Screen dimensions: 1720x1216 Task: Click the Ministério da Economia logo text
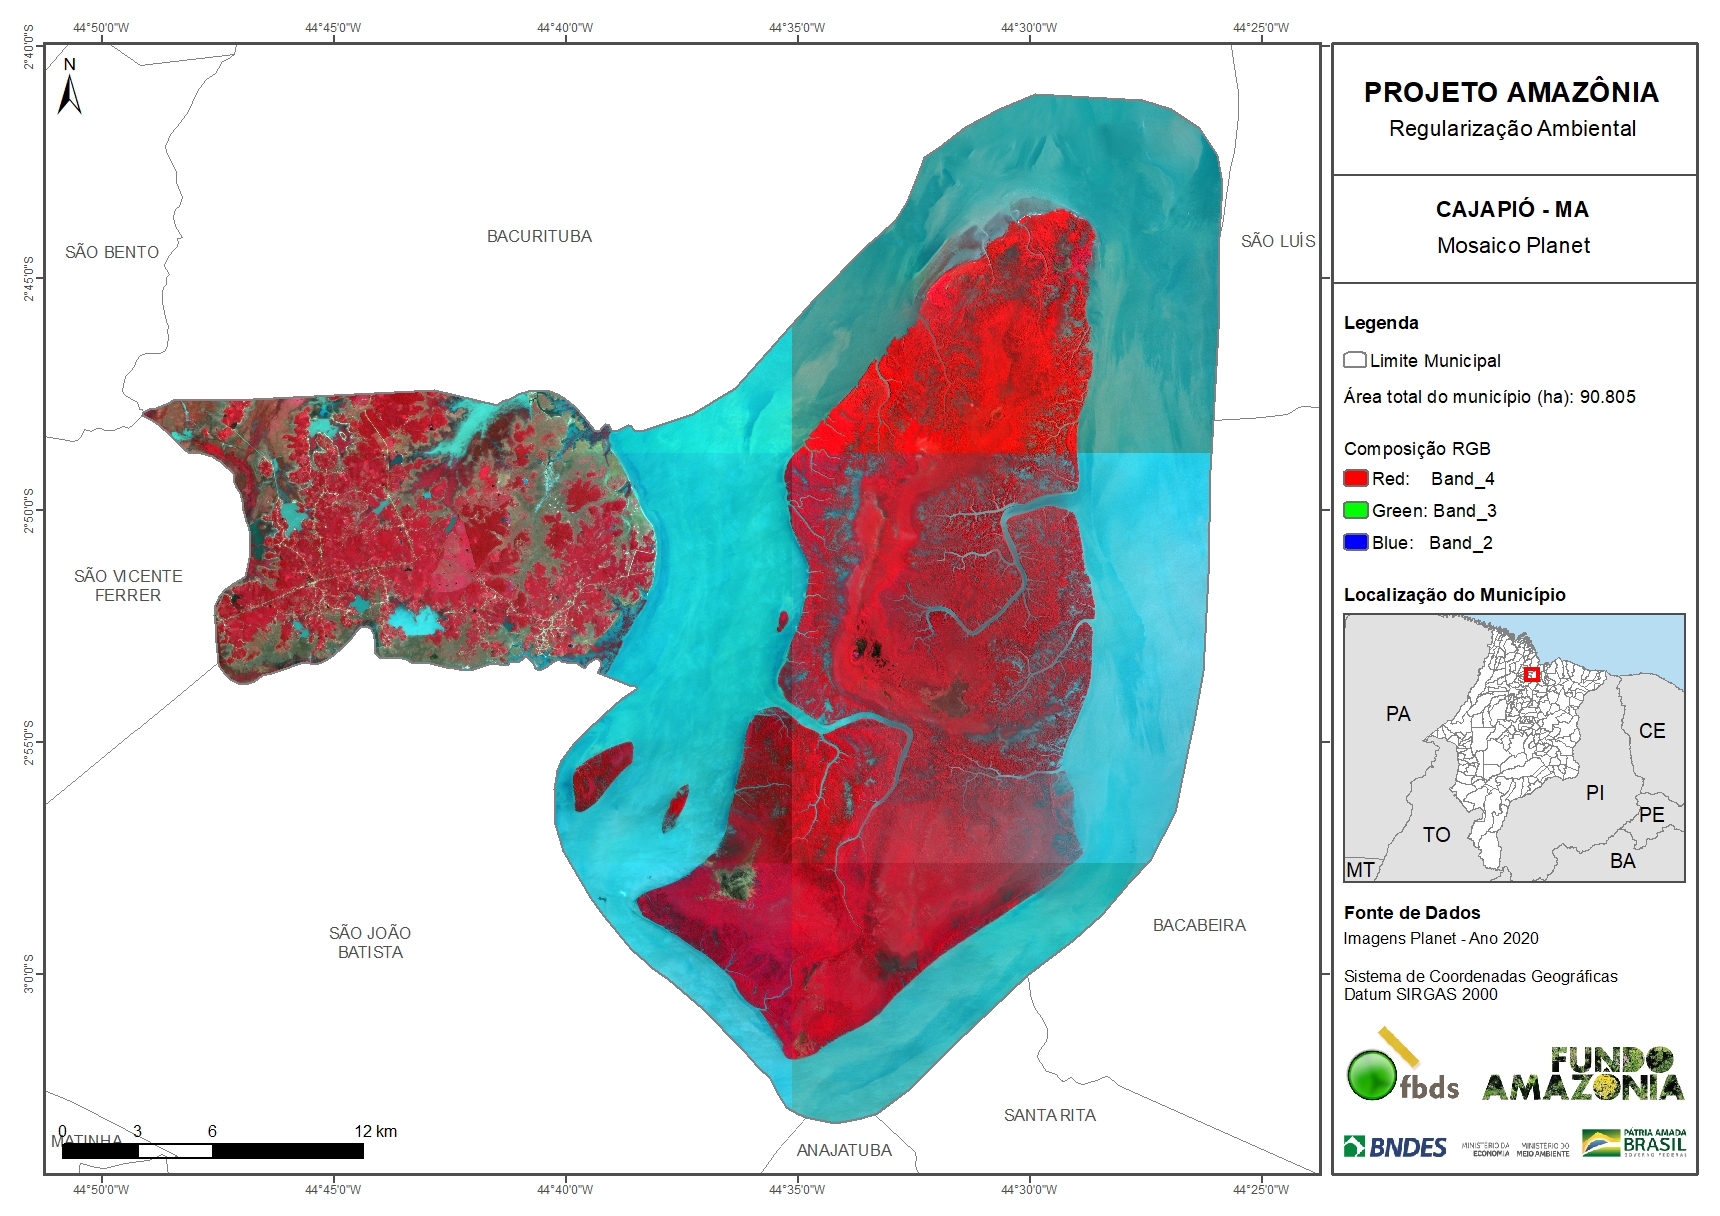[x=1485, y=1149]
